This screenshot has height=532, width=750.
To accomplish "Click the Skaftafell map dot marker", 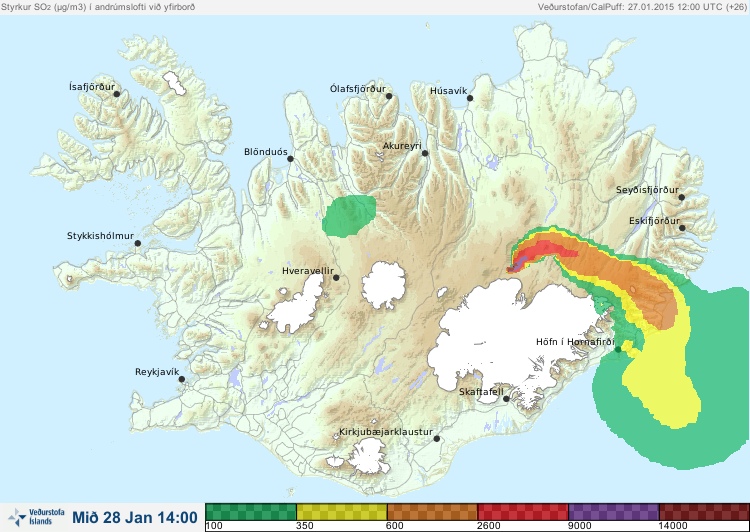I will click(x=506, y=399).
